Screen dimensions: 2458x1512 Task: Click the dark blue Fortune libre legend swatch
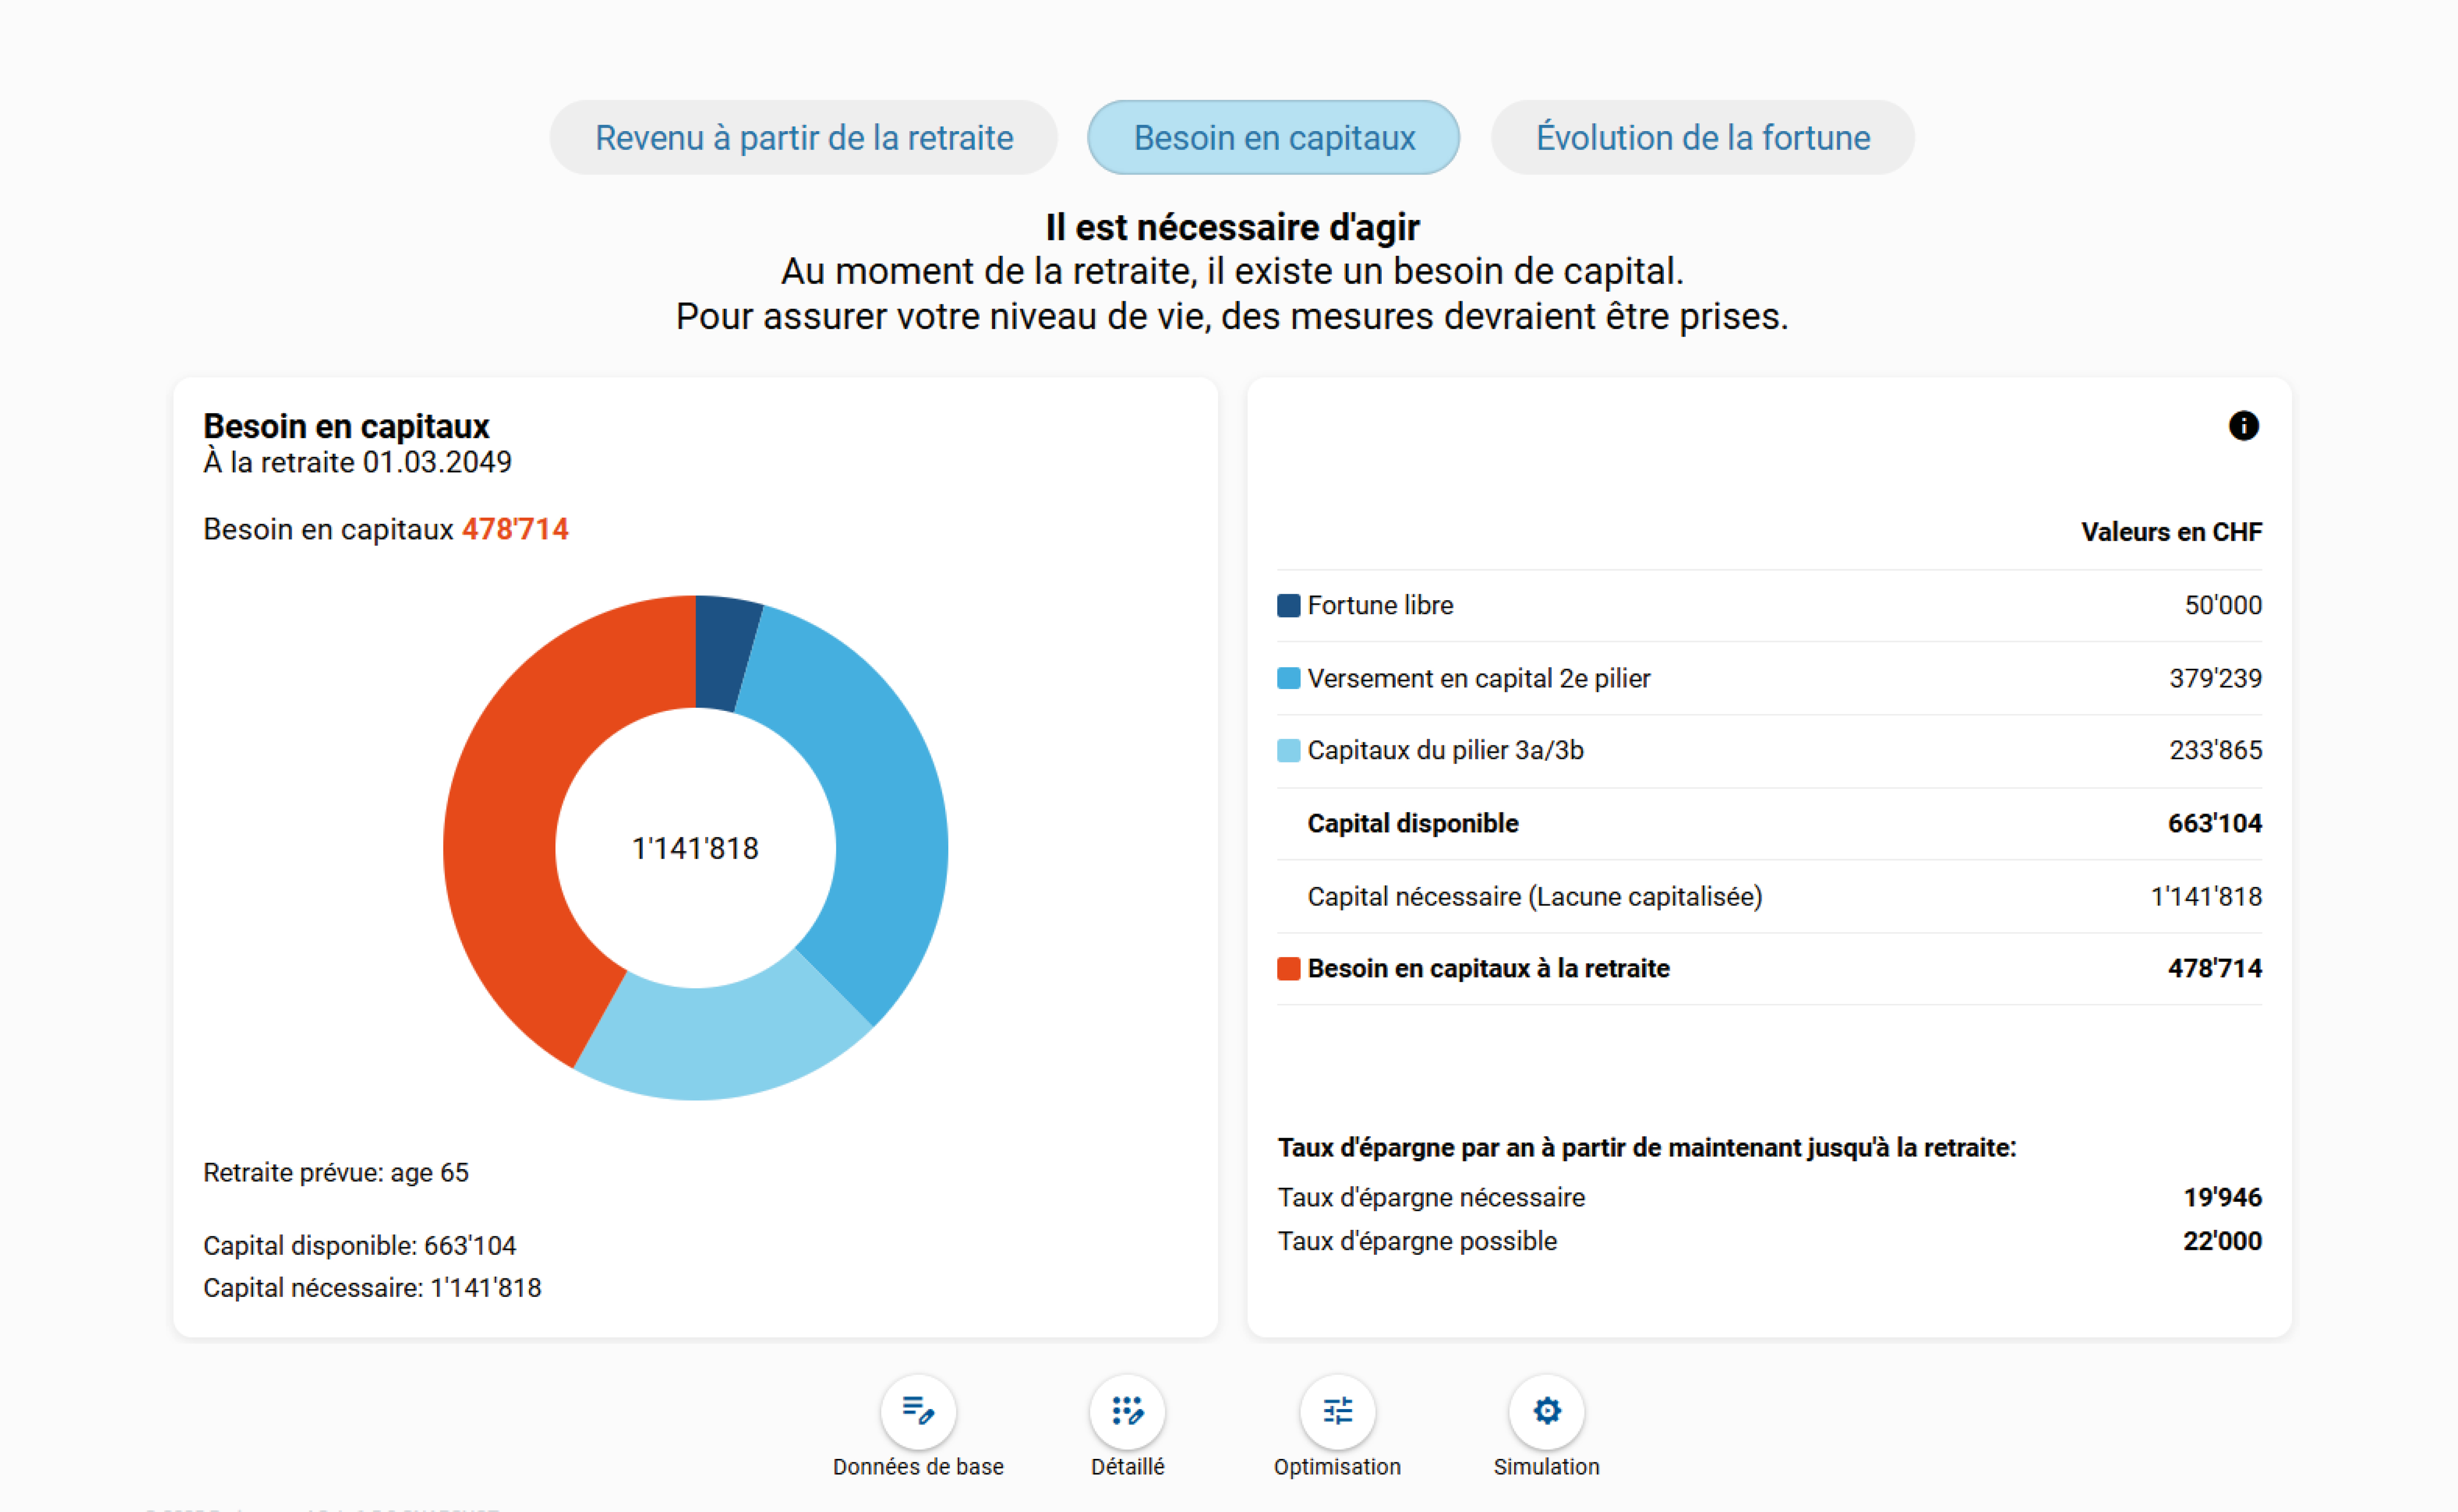(1289, 606)
